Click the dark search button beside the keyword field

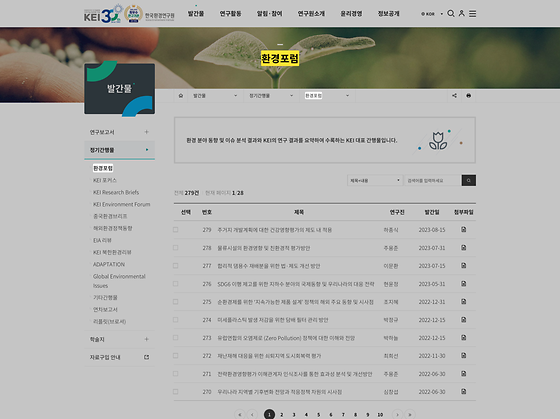tap(469, 180)
